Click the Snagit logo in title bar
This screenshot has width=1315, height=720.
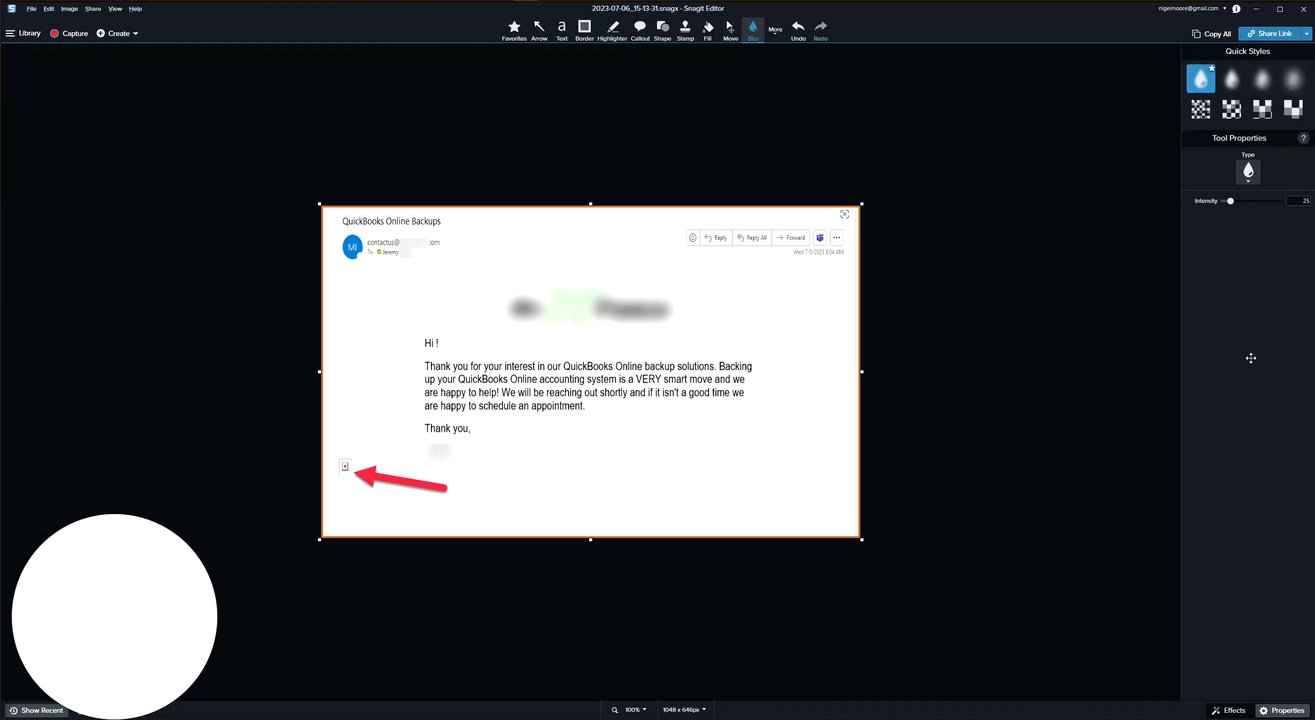10,8
